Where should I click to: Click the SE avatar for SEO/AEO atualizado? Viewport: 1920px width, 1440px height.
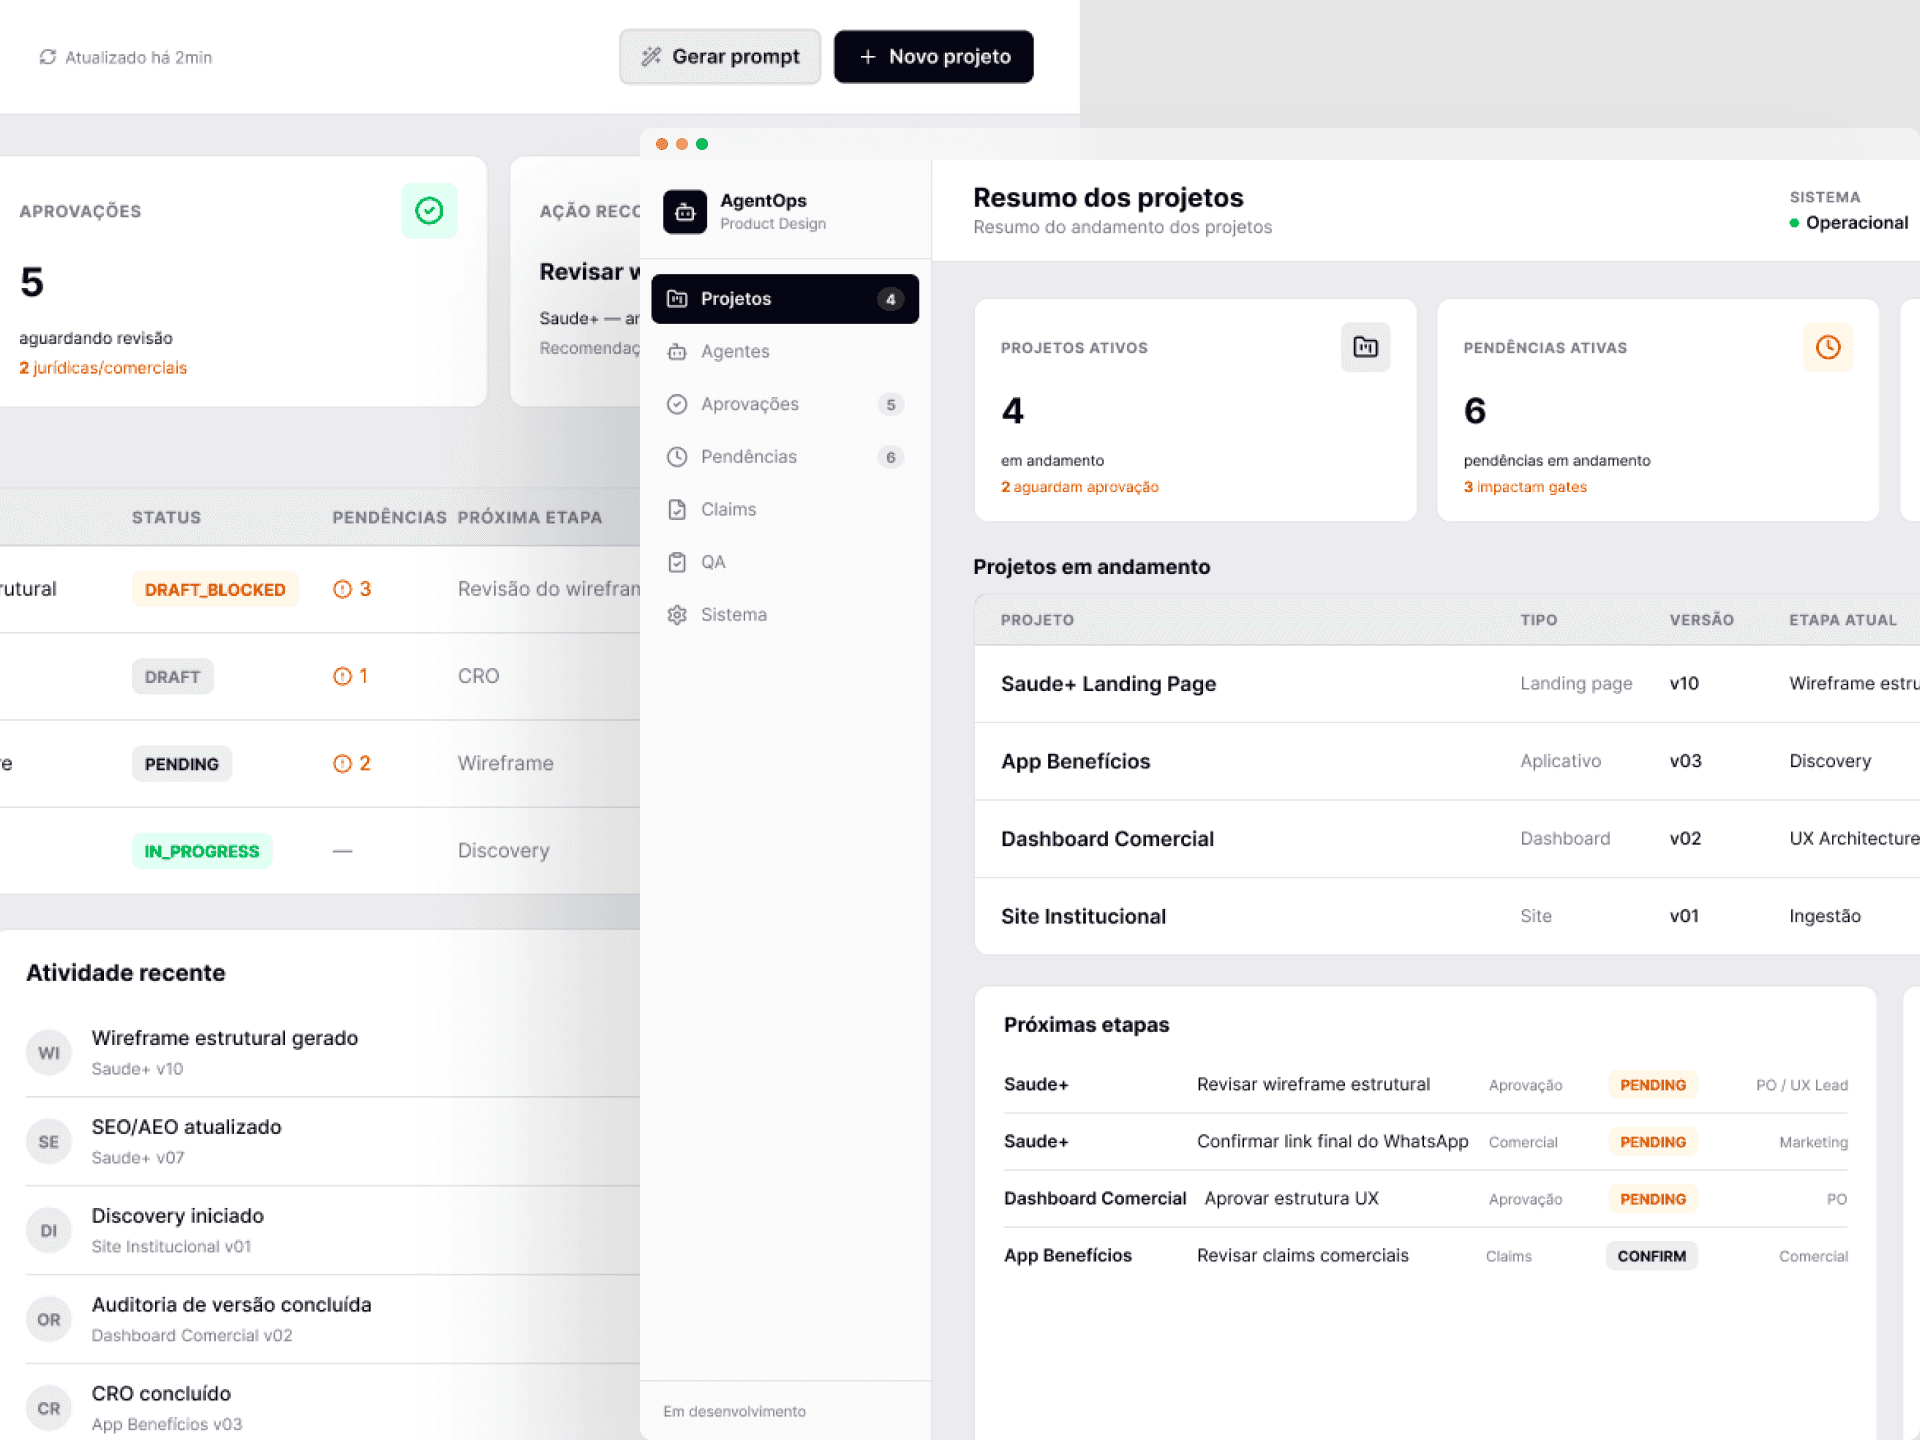(x=49, y=1142)
